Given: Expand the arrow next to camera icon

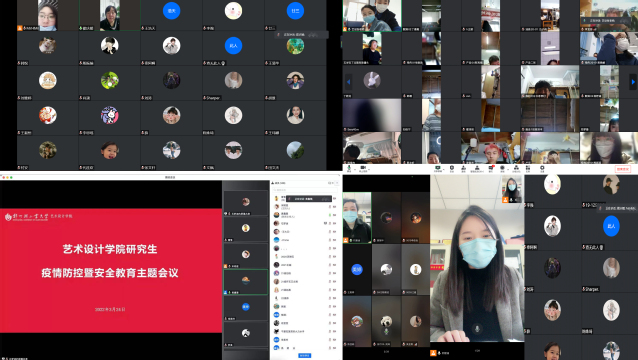Looking at the screenshot, I should (369, 169).
